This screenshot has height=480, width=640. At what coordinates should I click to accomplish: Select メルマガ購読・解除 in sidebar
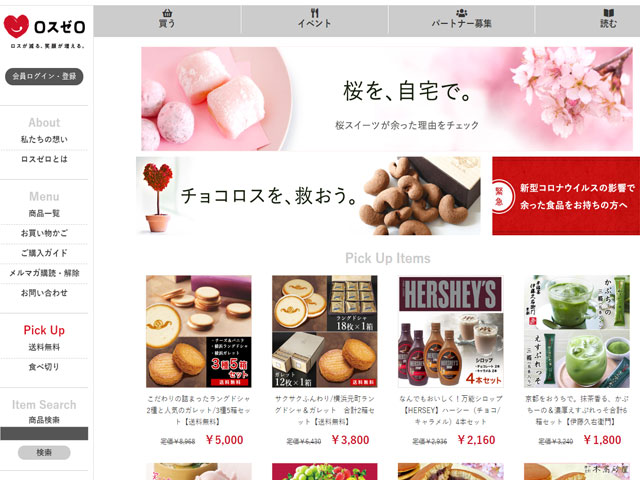pos(44,273)
